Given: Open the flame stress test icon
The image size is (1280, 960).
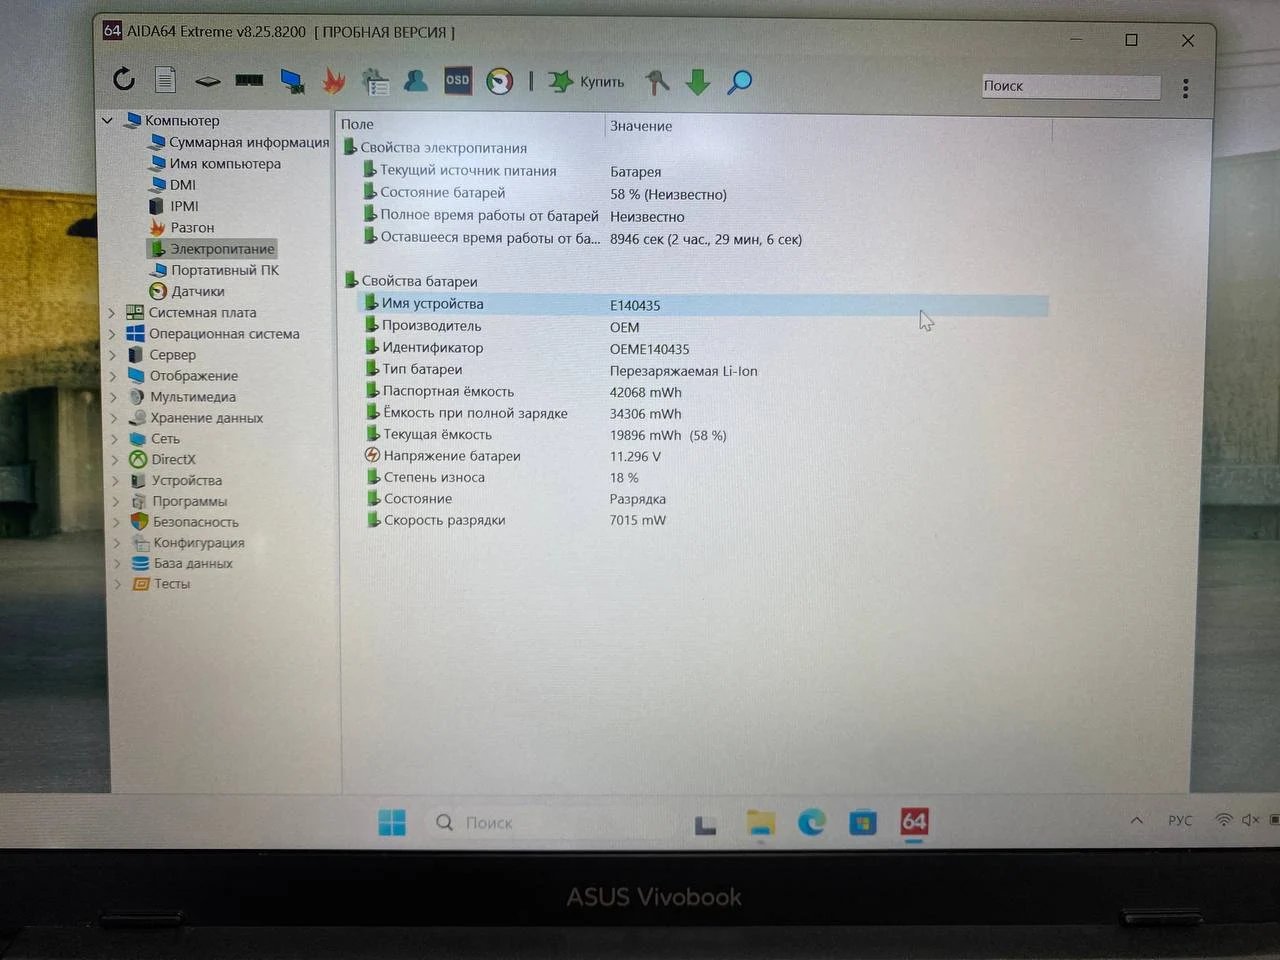Looking at the screenshot, I should (x=334, y=81).
